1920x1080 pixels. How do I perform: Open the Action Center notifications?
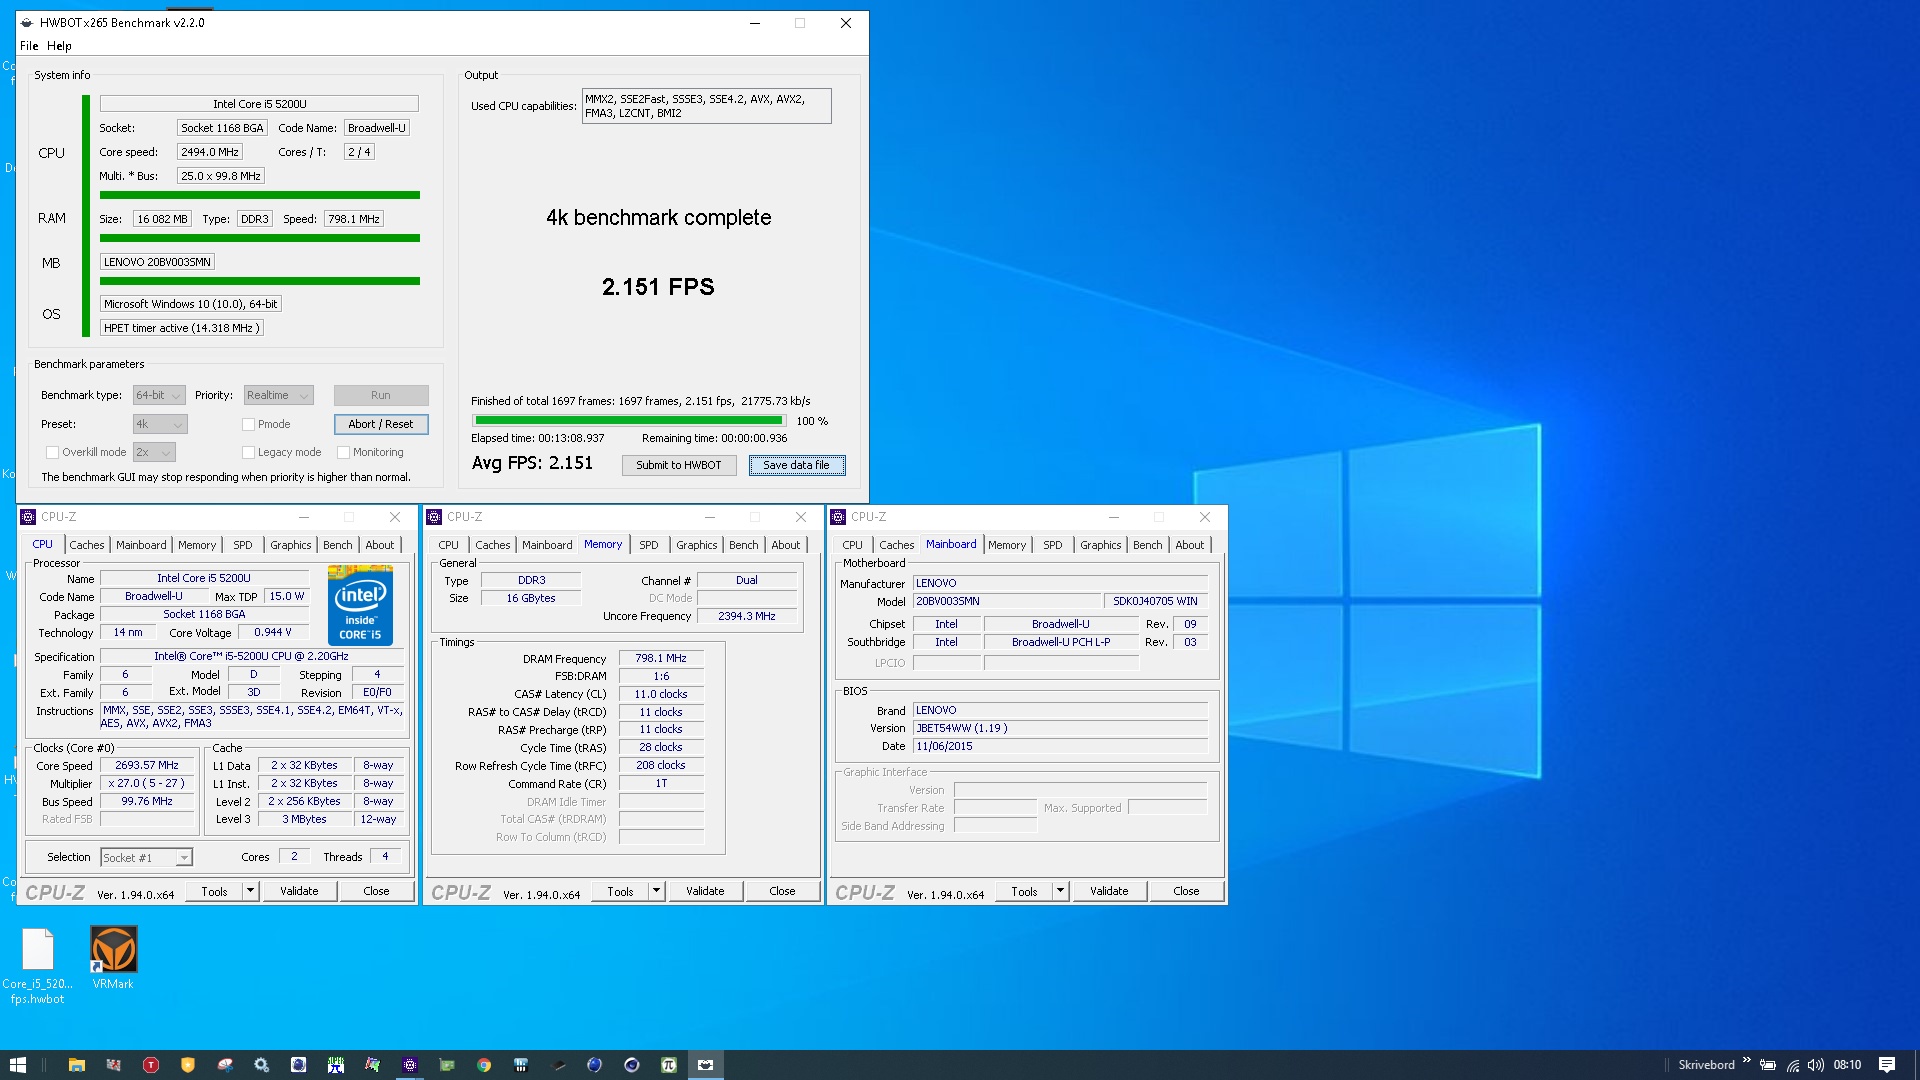[x=1887, y=1065]
